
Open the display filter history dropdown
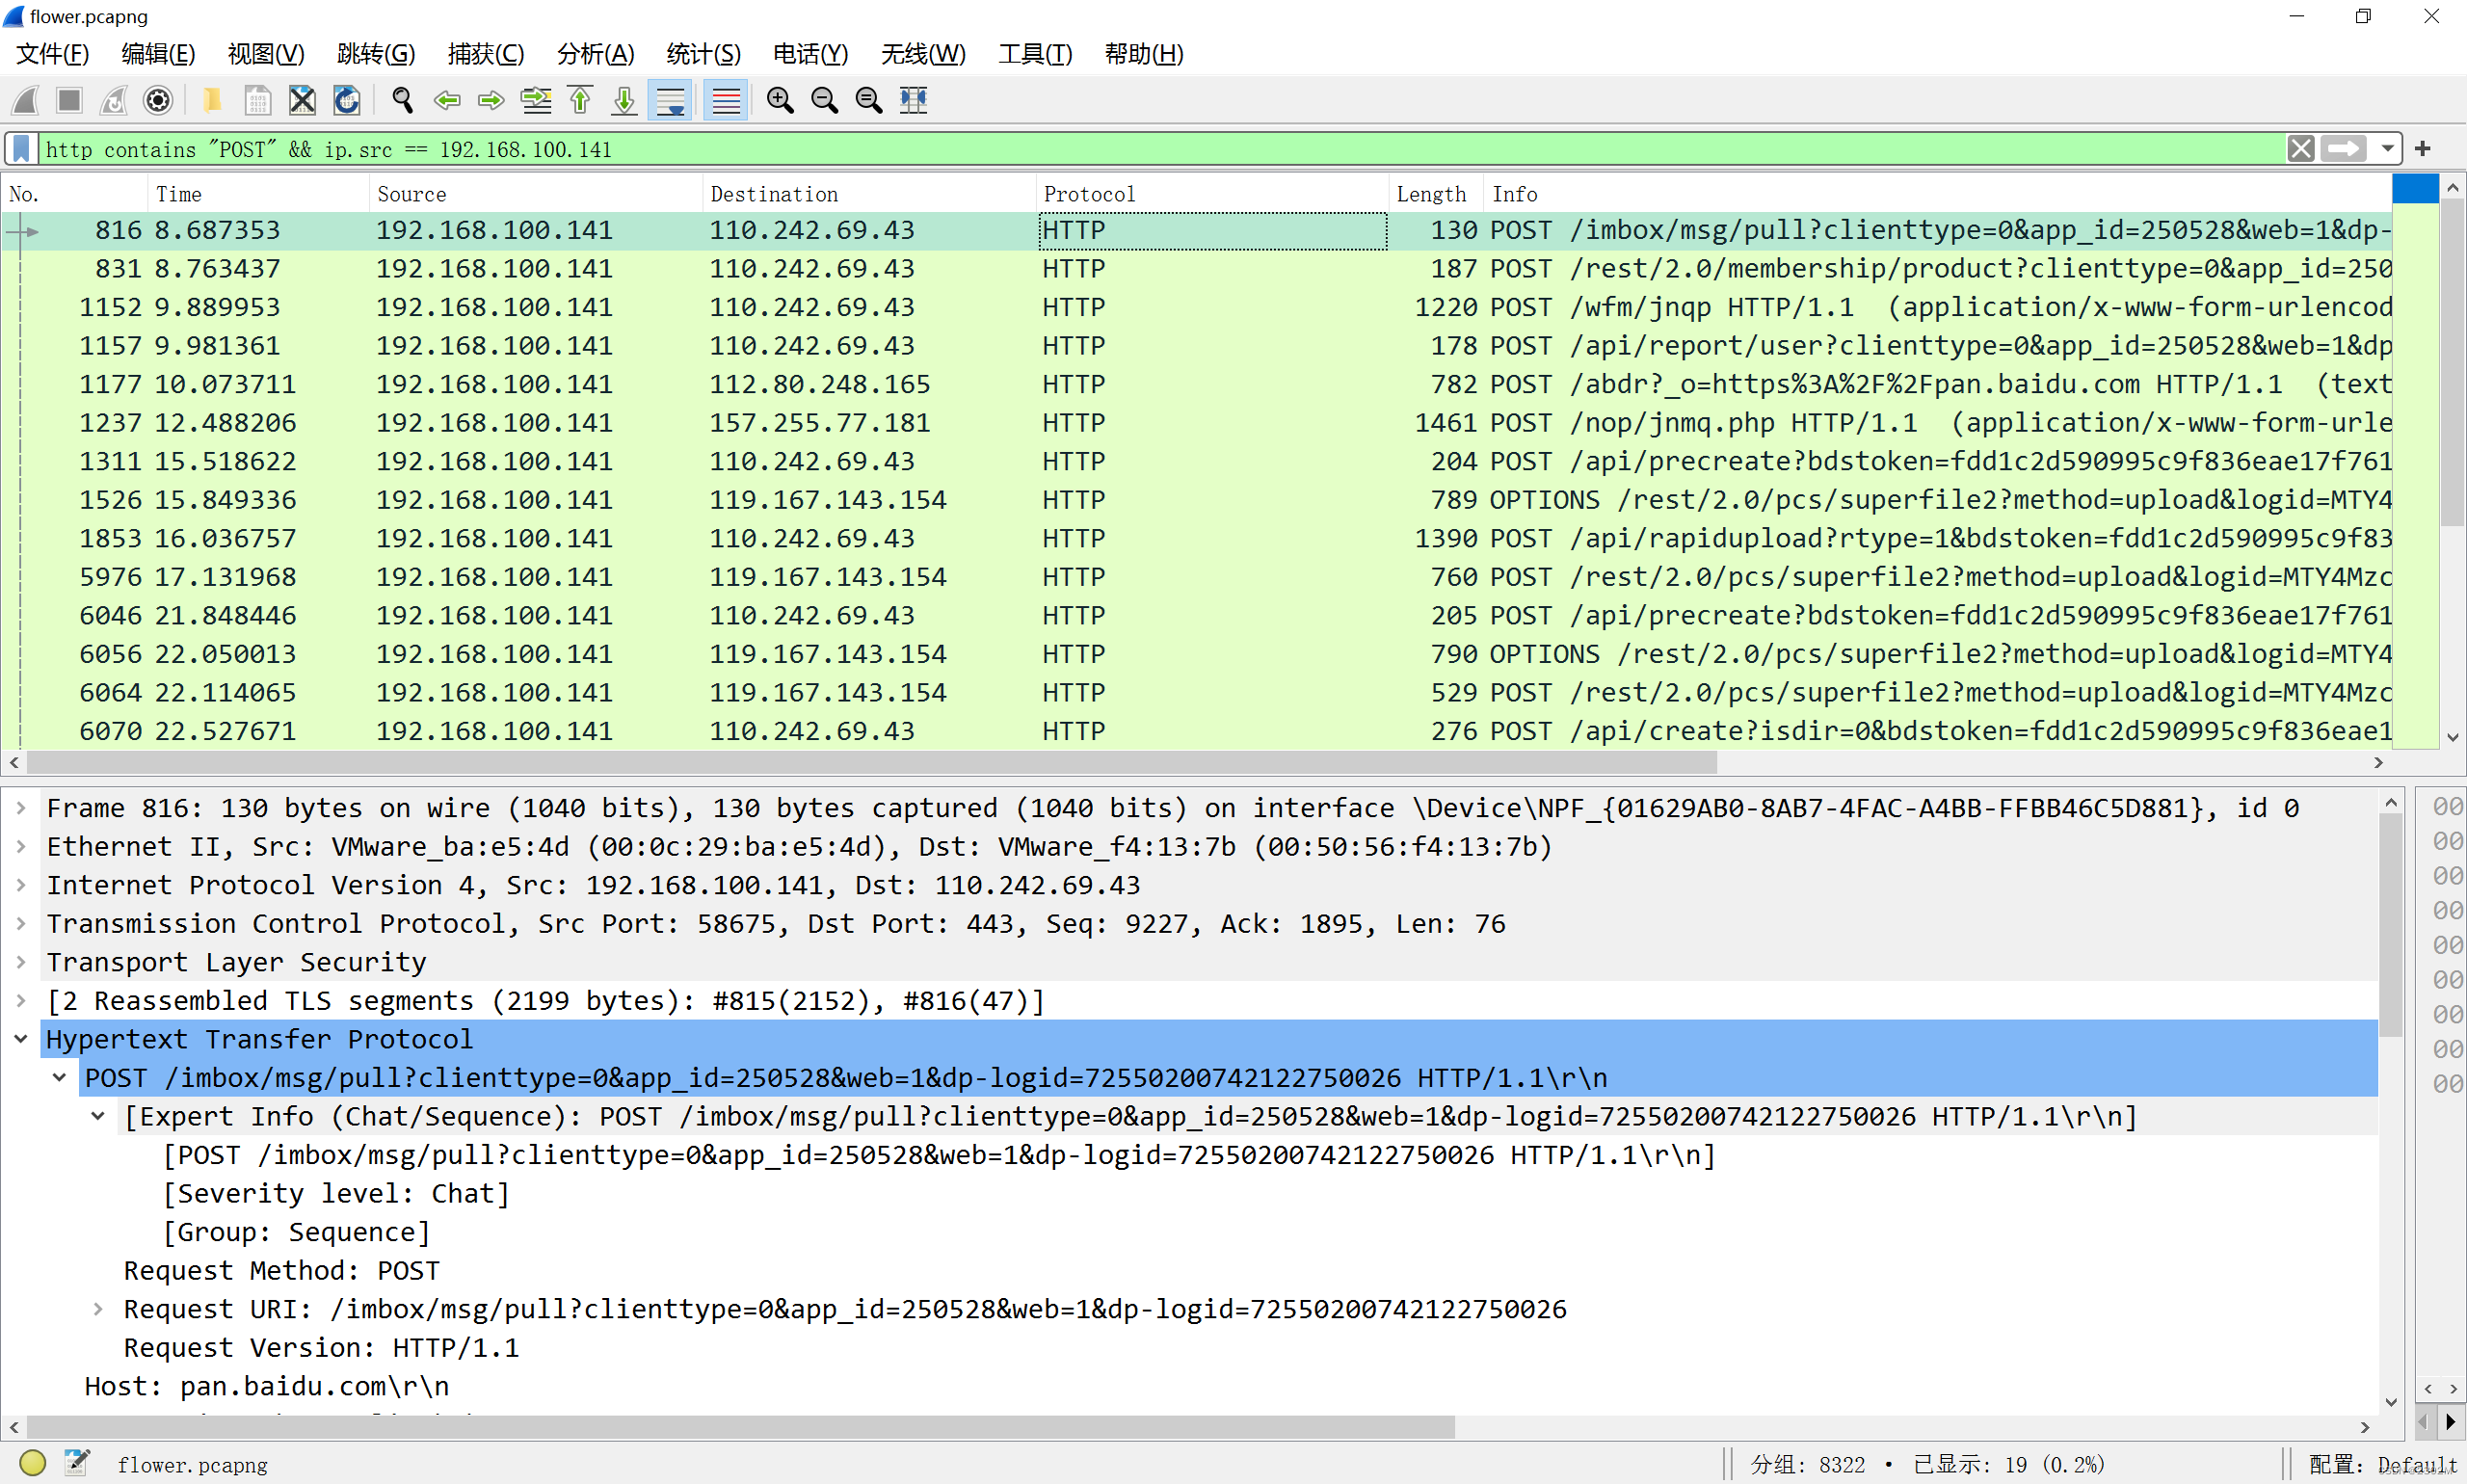[x=2388, y=149]
